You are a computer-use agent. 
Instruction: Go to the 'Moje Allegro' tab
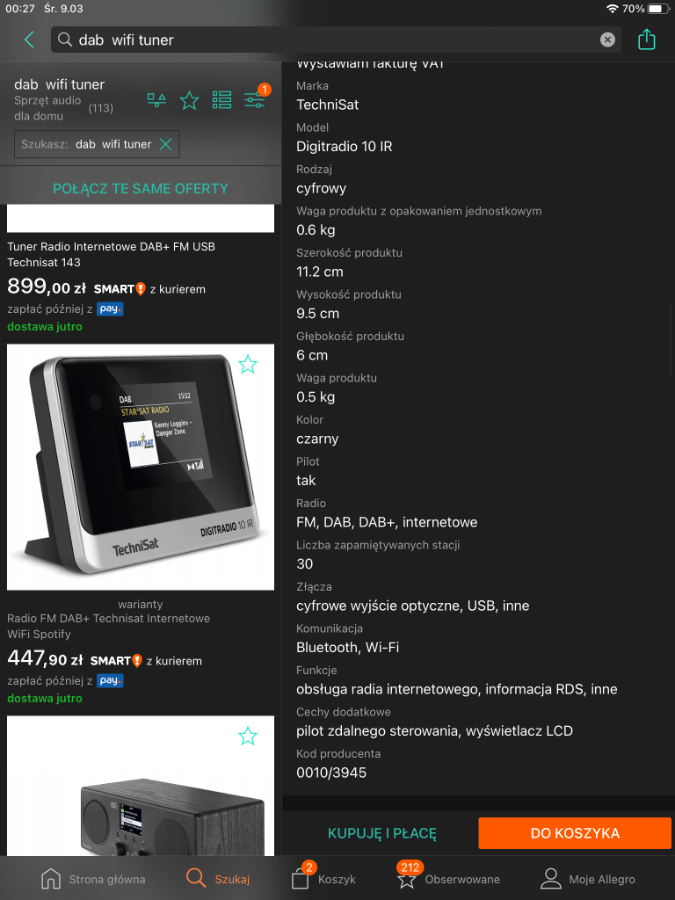(588, 879)
